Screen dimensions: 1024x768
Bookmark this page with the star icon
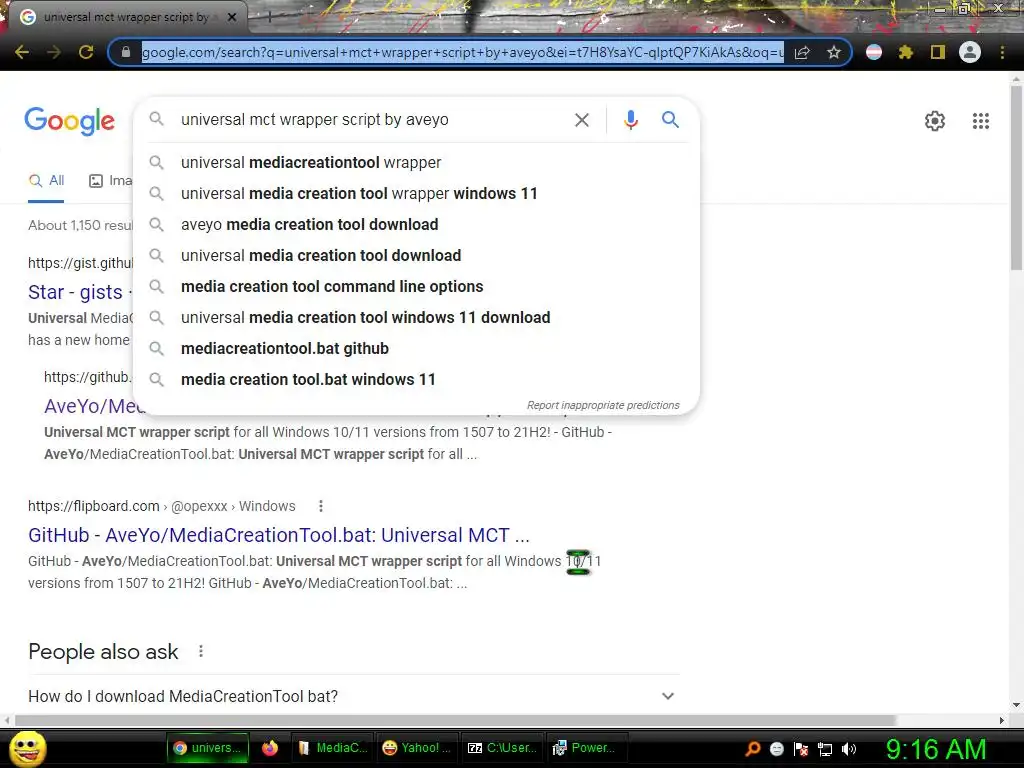pos(833,52)
